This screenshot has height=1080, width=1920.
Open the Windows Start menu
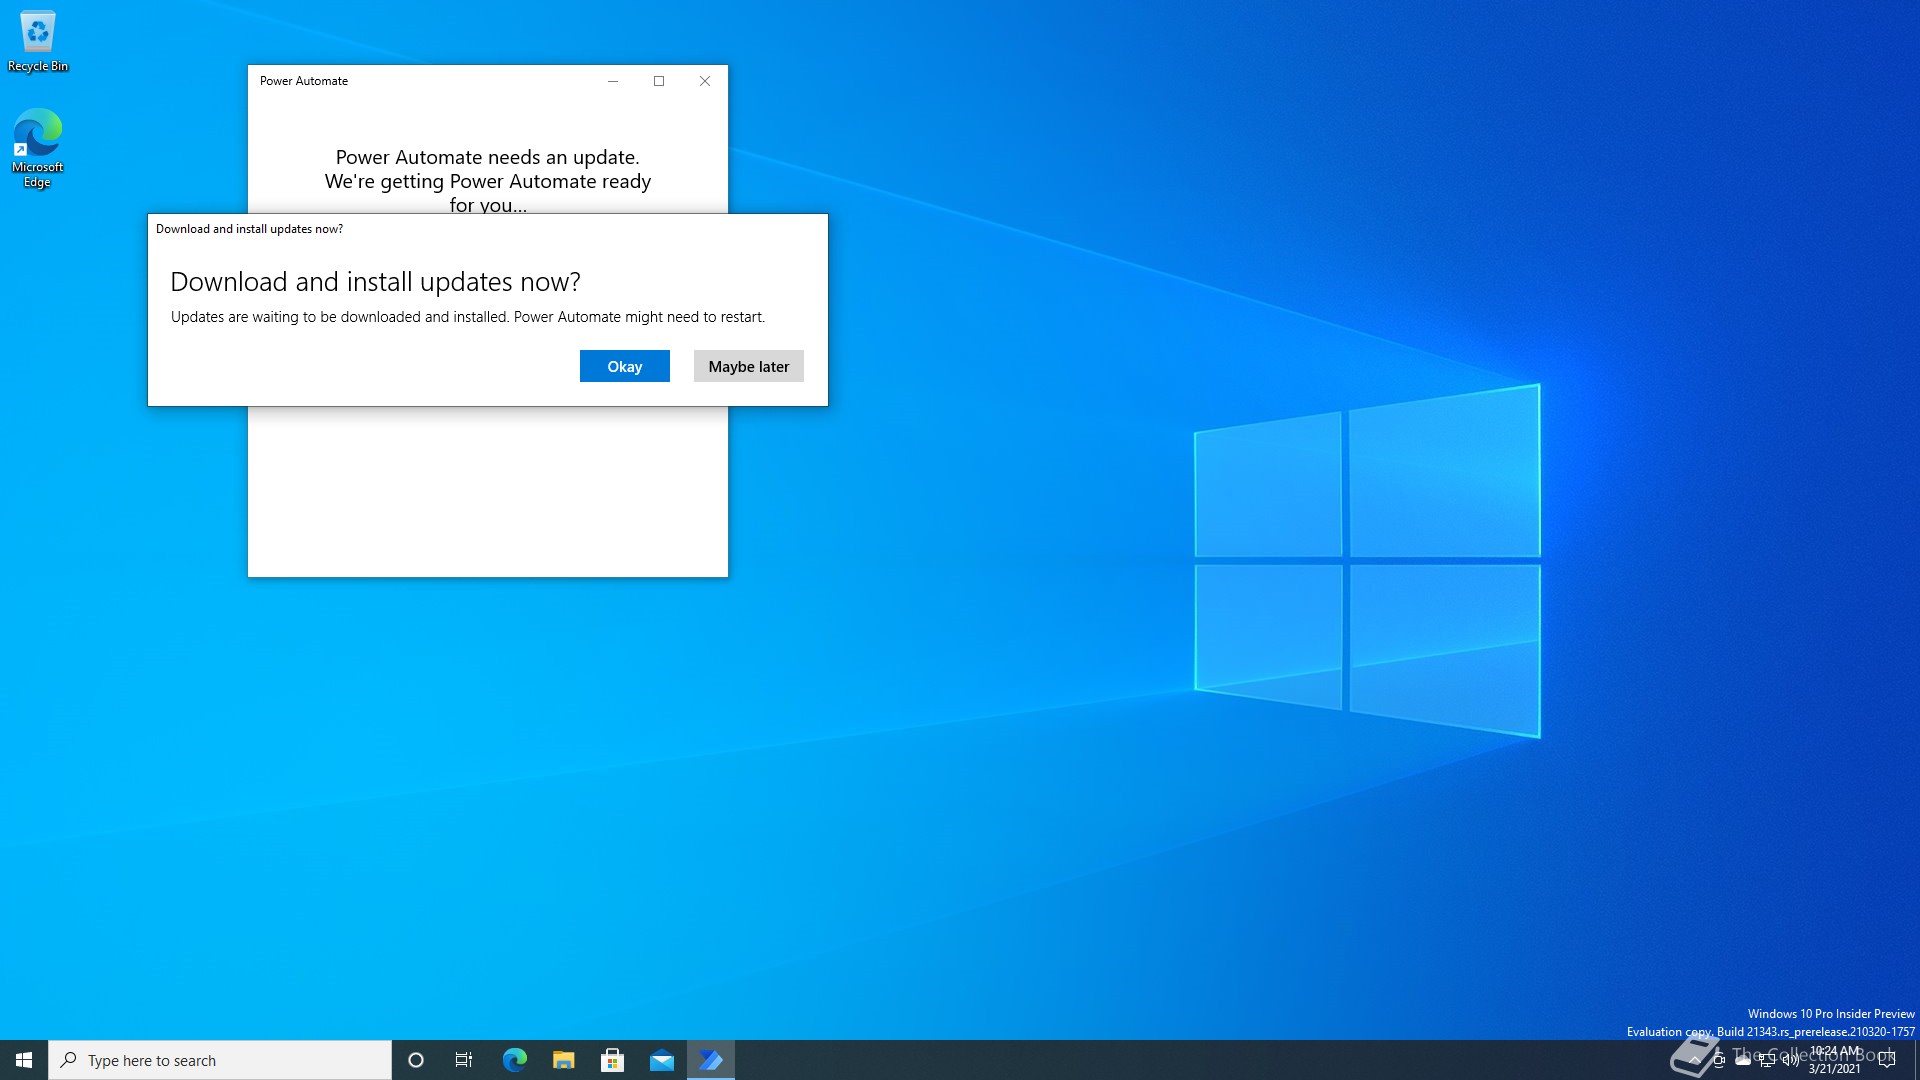pos(24,1060)
